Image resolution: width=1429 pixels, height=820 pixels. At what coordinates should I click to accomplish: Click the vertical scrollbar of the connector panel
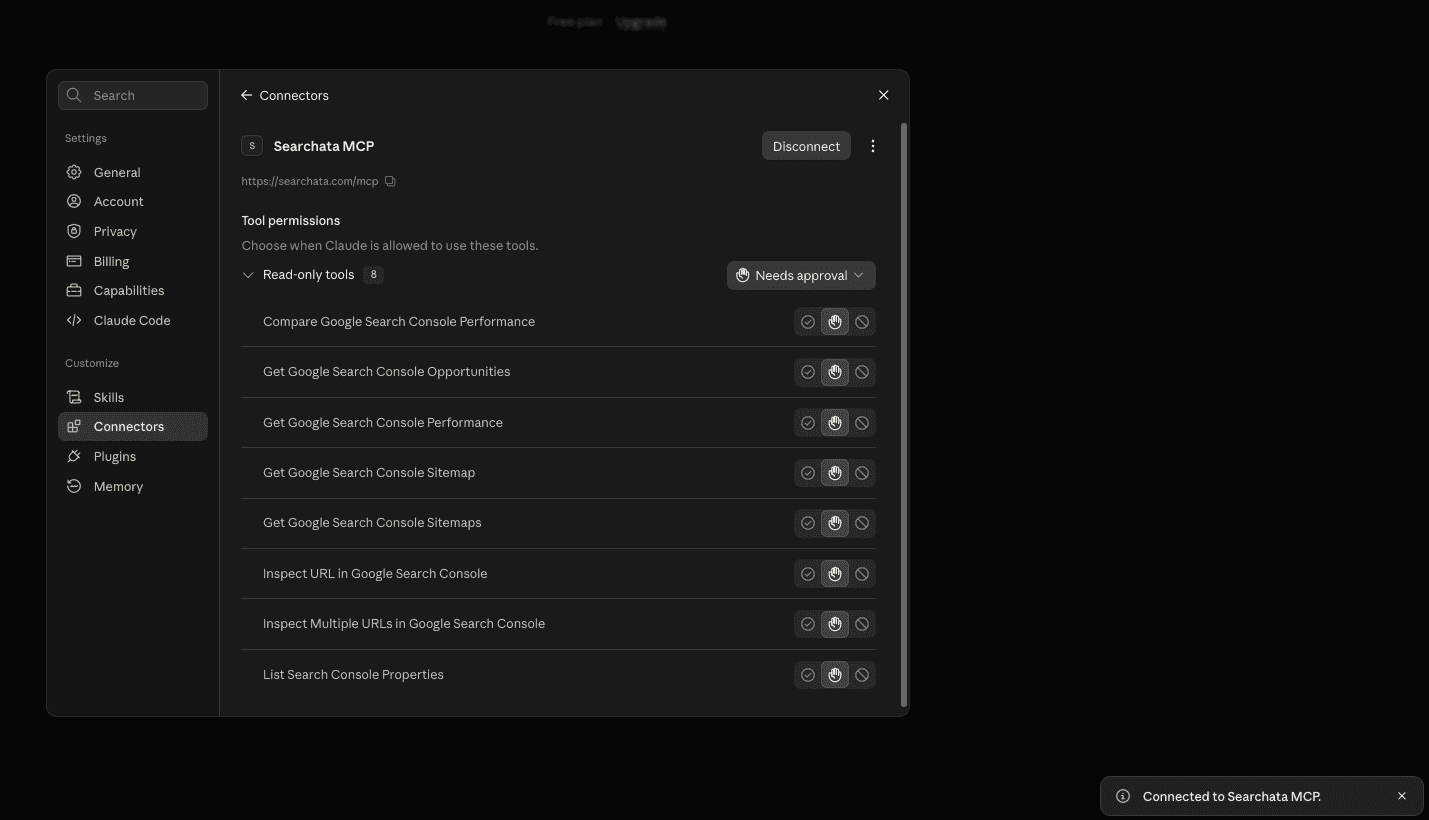pyautogui.click(x=904, y=415)
